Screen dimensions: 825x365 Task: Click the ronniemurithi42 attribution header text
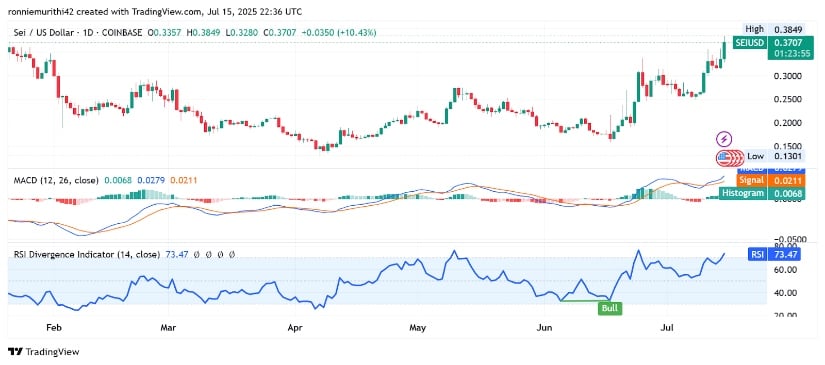tap(155, 11)
